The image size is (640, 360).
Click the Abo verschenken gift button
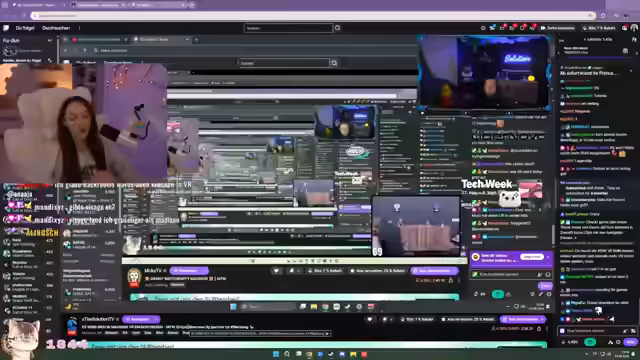468,319
